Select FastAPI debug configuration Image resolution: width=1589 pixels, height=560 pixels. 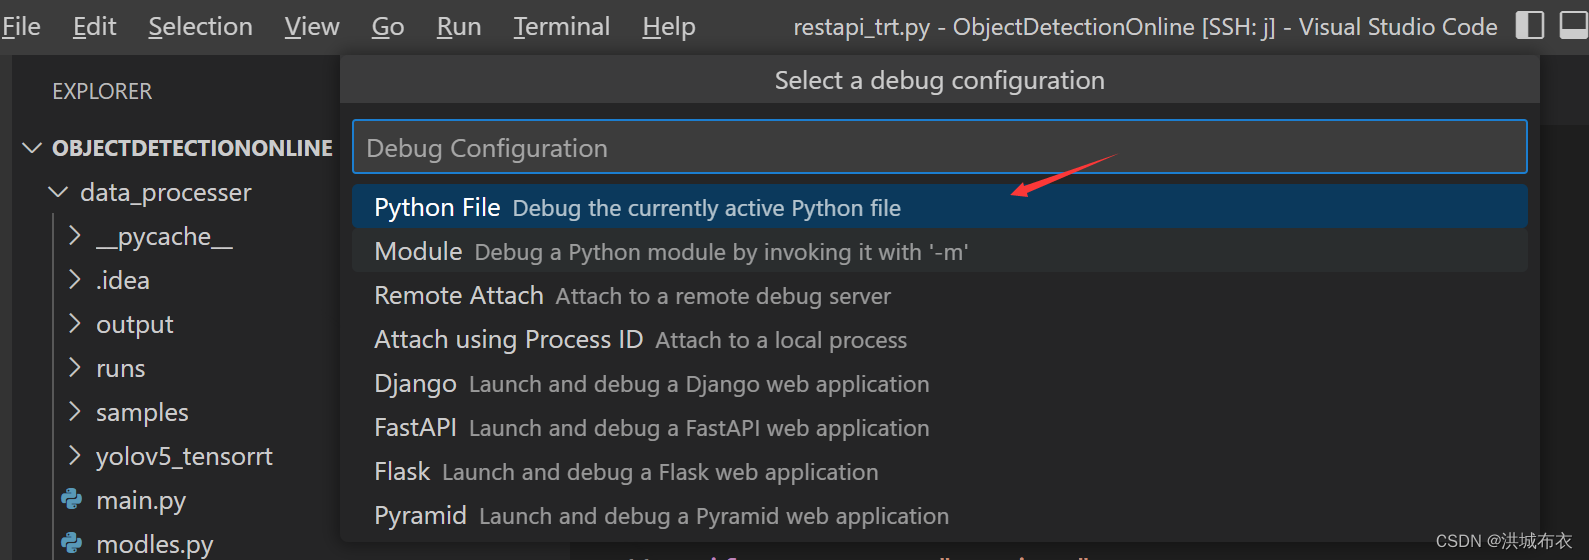(x=651, y=428)
